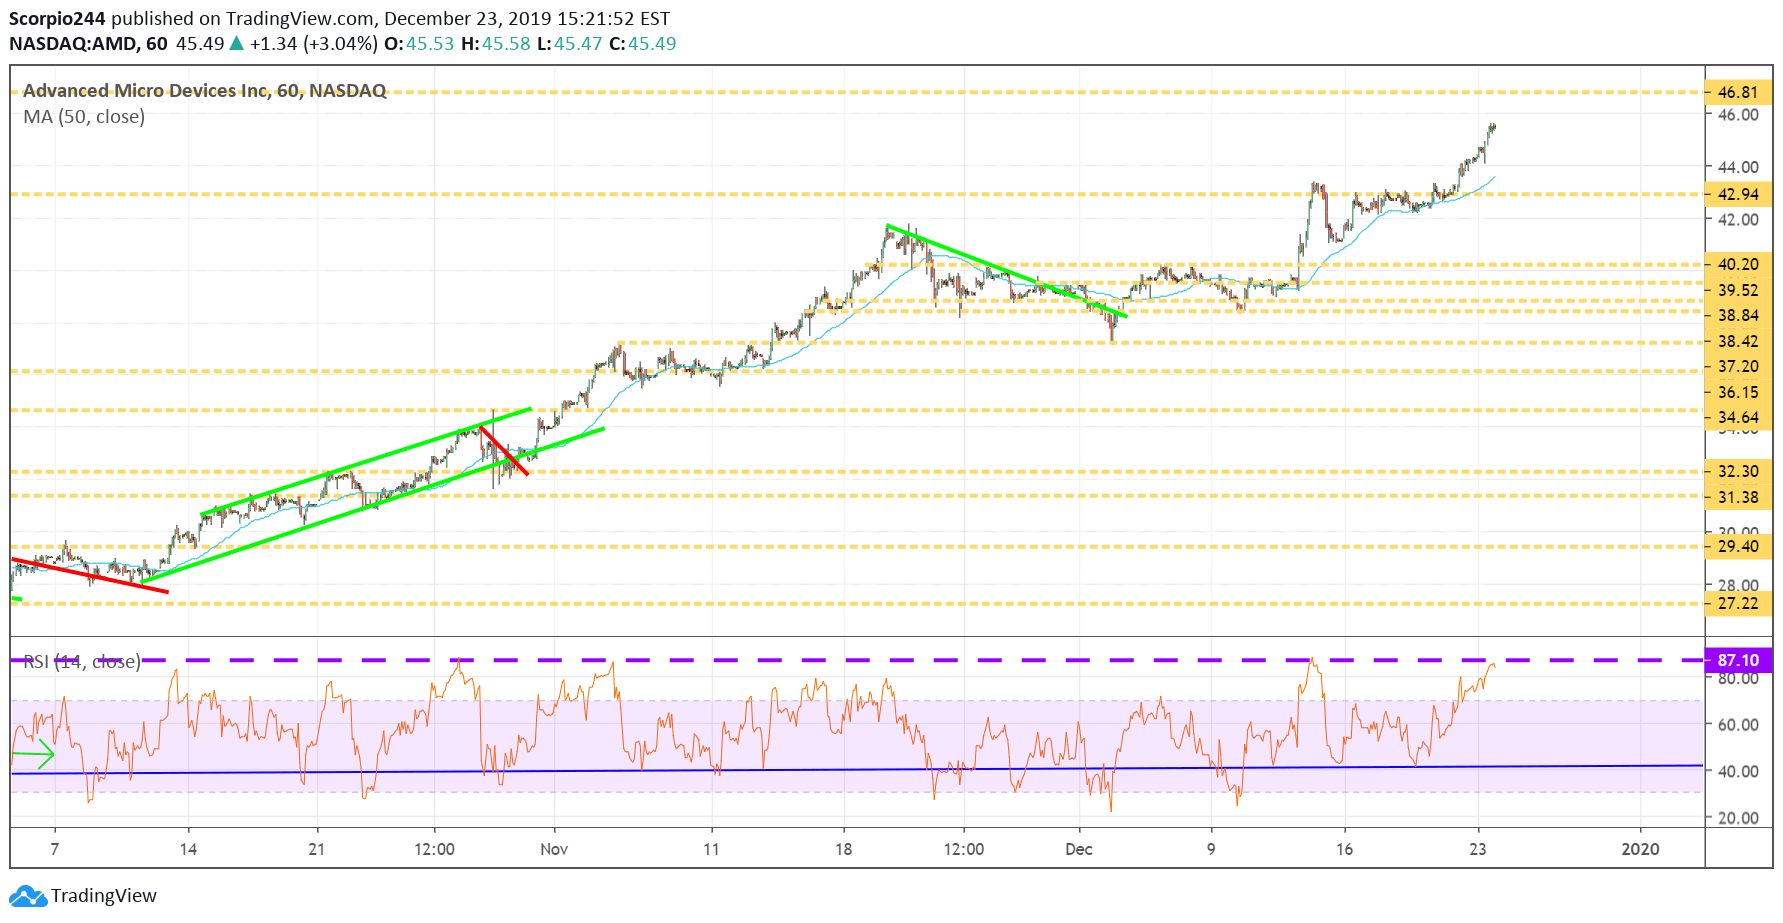
Task: Click the 39.52 price level label
Action: coord(1738,290)
